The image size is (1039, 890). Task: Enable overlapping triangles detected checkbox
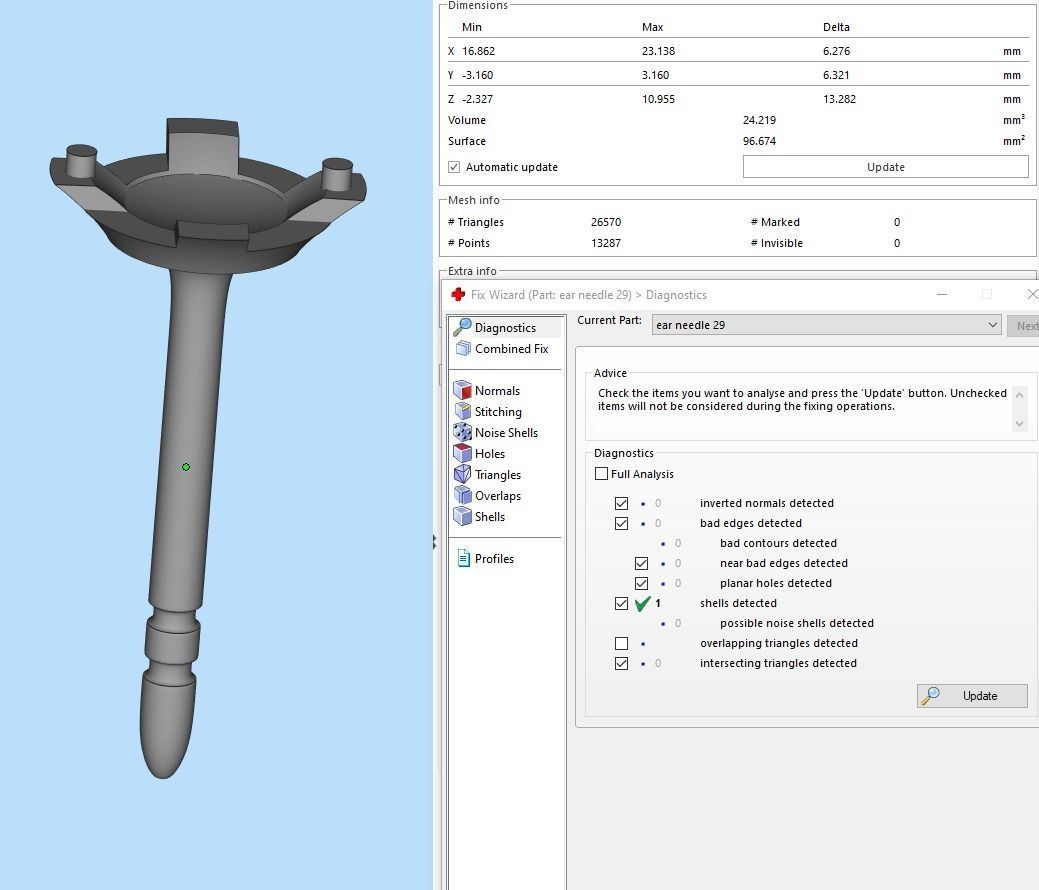[x=622, y=643]
